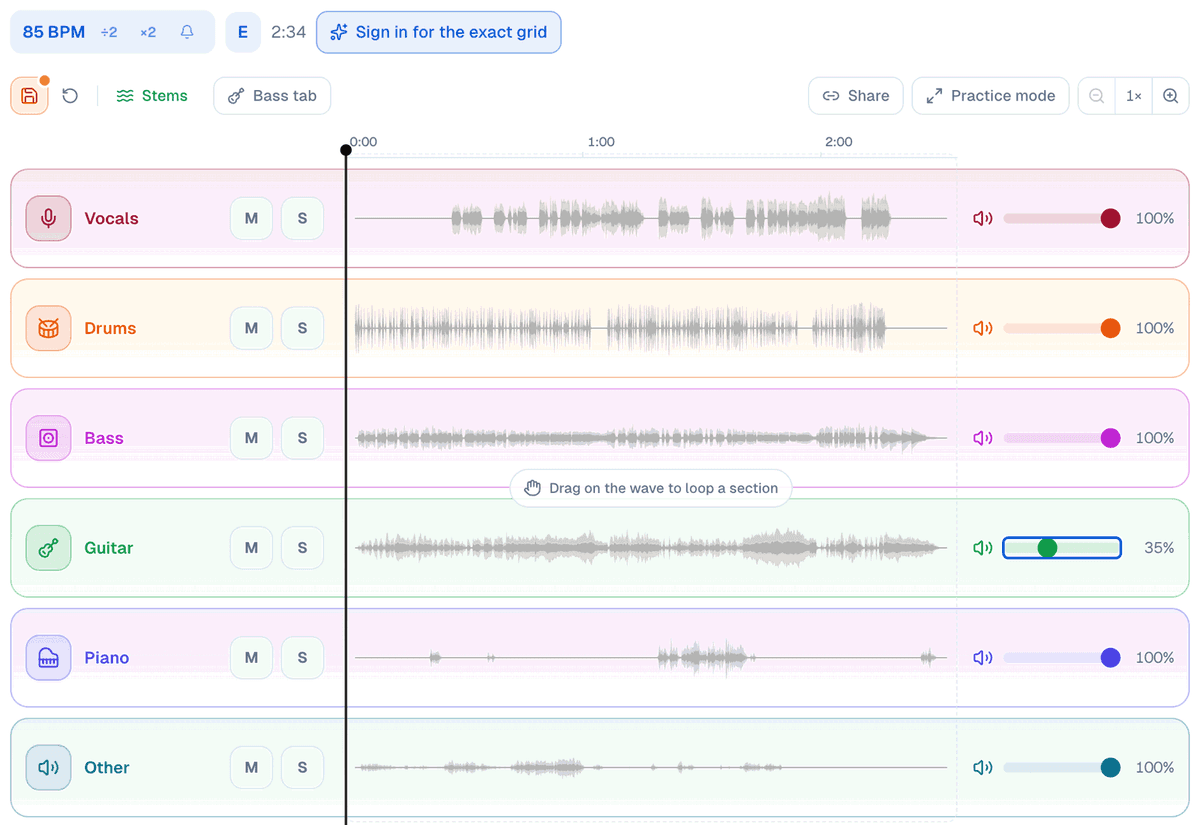This screenshot has width=1200, height=825.
Task: Click the reset/undo arrow icon
Action: click(70, 96)
